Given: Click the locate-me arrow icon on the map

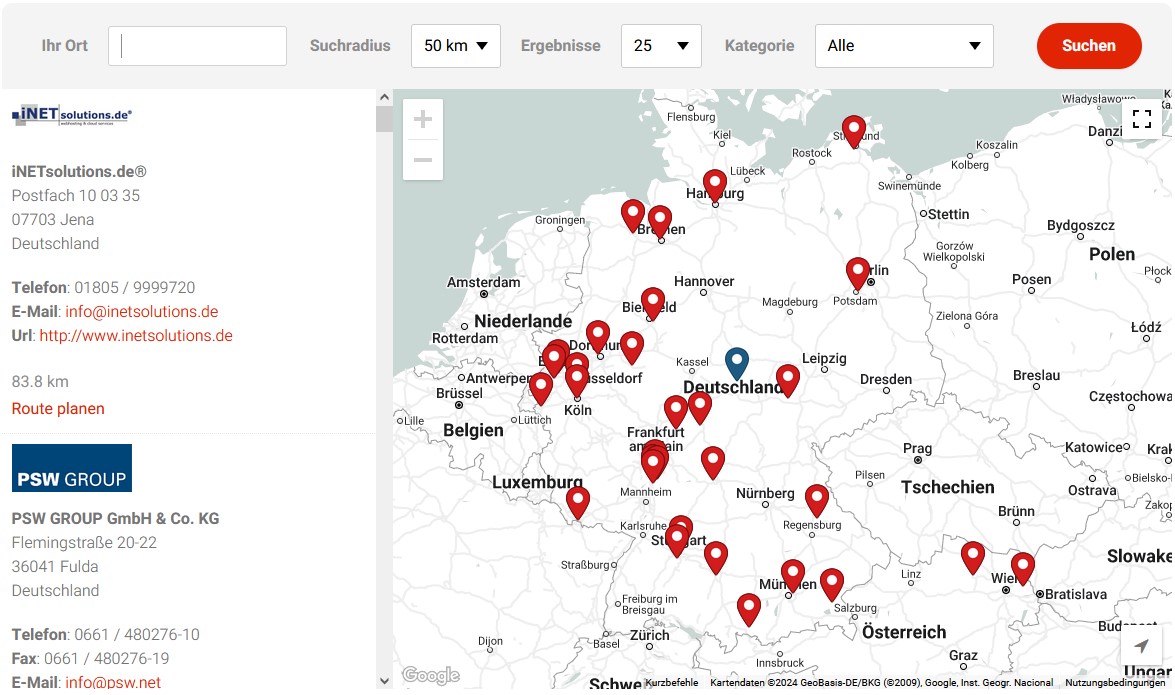Looking at the screenshot, I should click(x=1142, y=647).
